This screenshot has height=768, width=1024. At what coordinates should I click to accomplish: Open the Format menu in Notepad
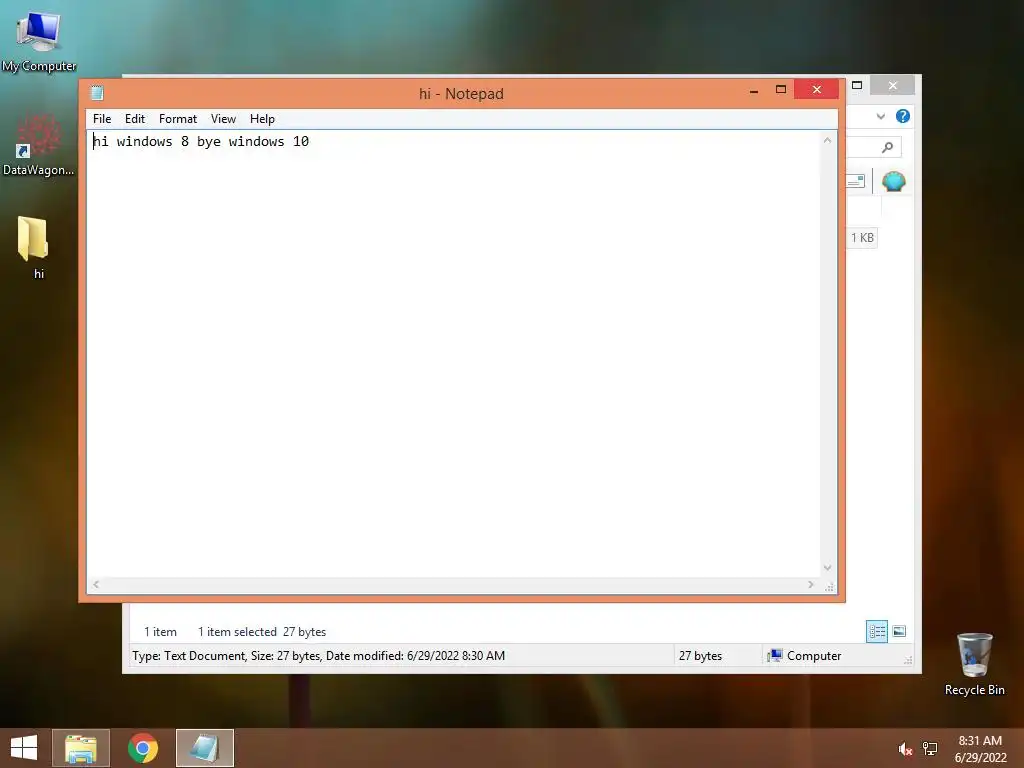178,119
